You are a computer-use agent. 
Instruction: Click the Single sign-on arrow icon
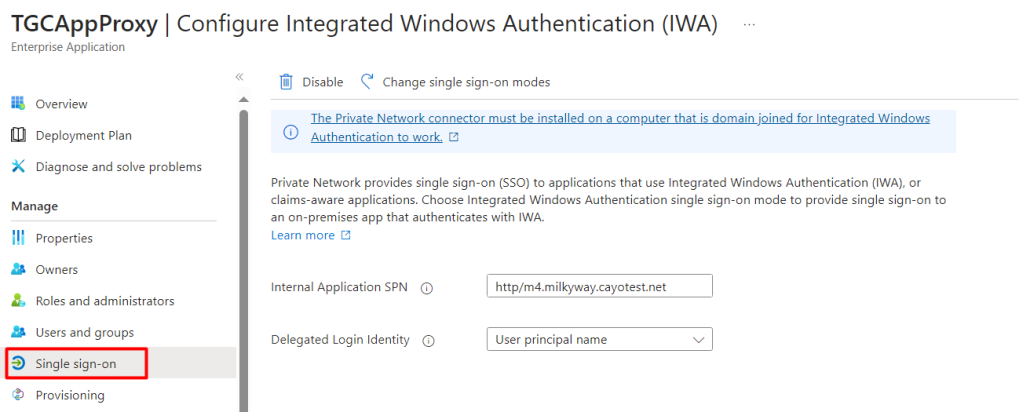tap(18, 363)
